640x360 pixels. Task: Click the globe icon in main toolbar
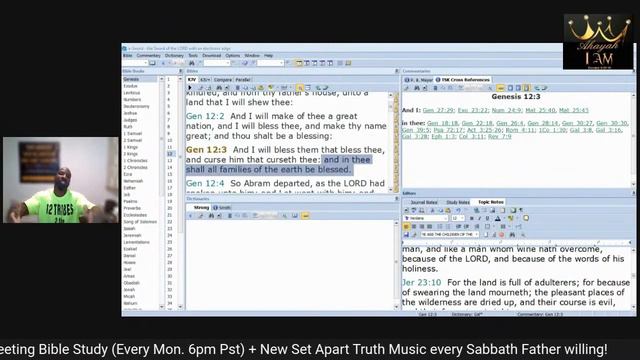point(244,63)
